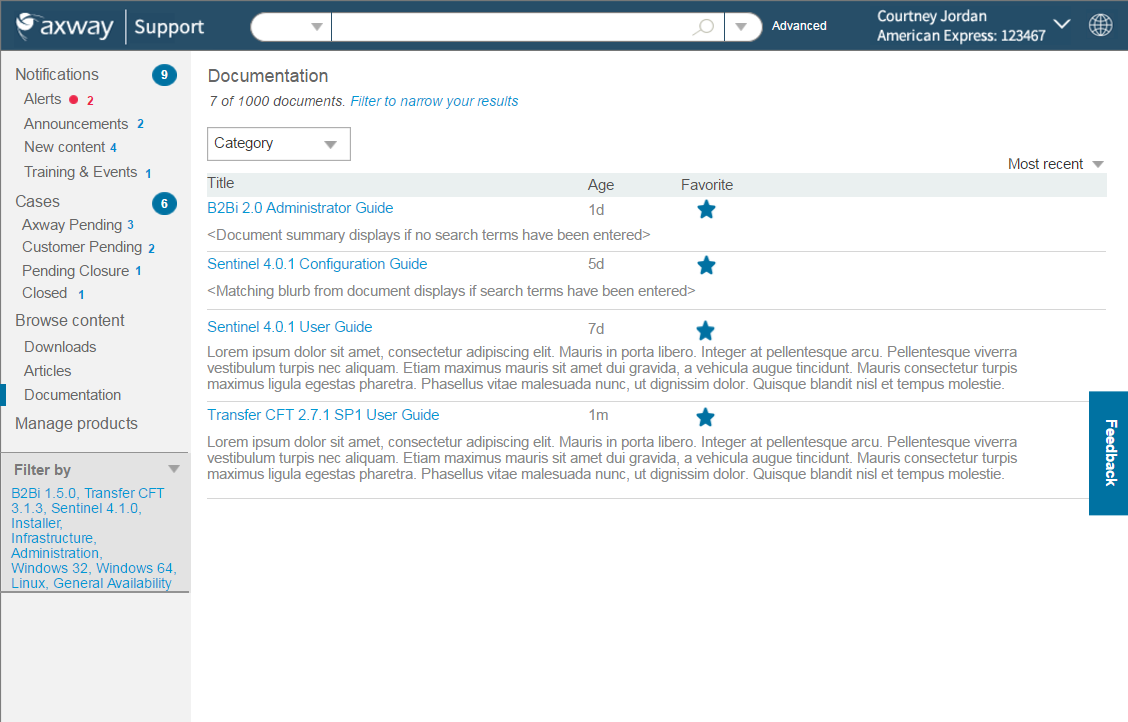This screenshot has height=722, width=1128.
Task: Expand the Most recent sort dropdown
Action: [x=1055, y=164]
